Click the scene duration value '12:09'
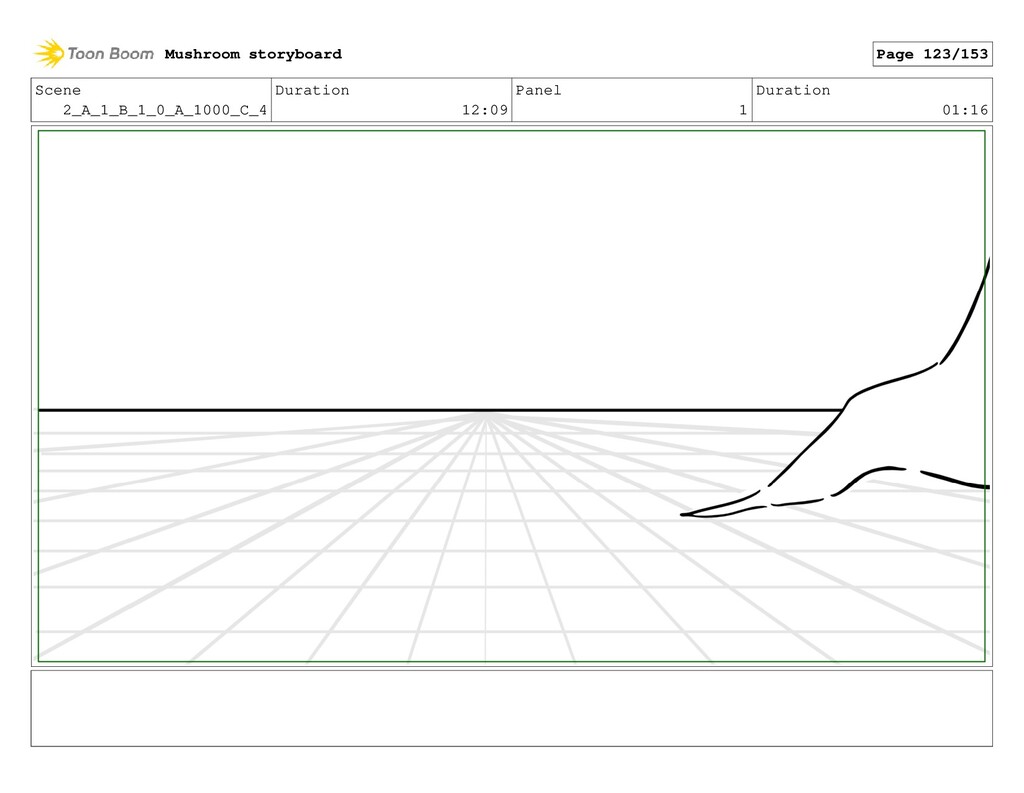 coord(485,110)
